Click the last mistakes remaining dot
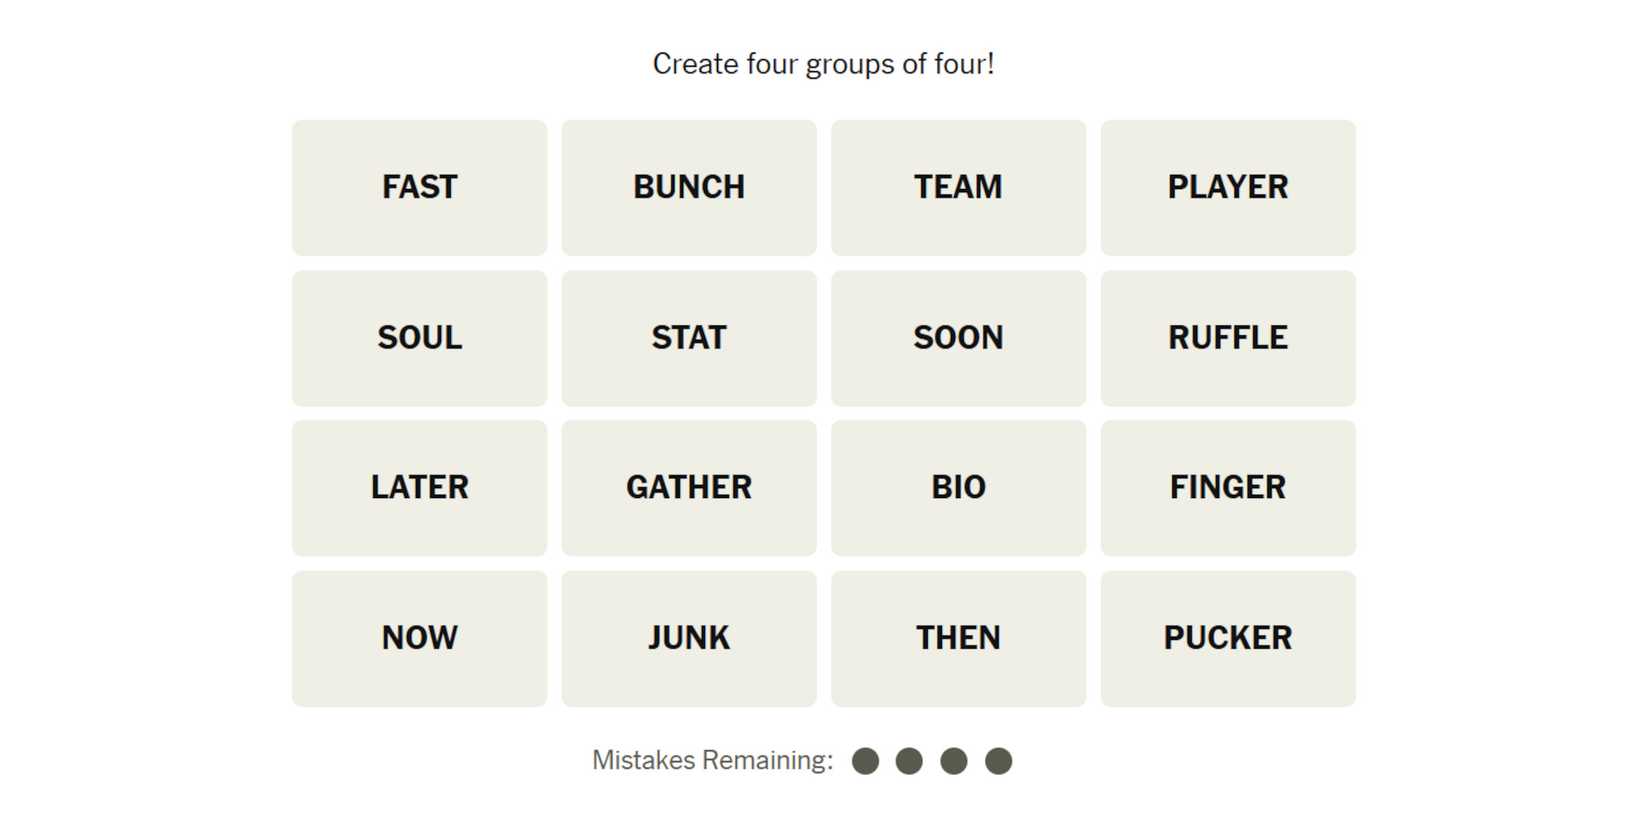 click(998, 761)
